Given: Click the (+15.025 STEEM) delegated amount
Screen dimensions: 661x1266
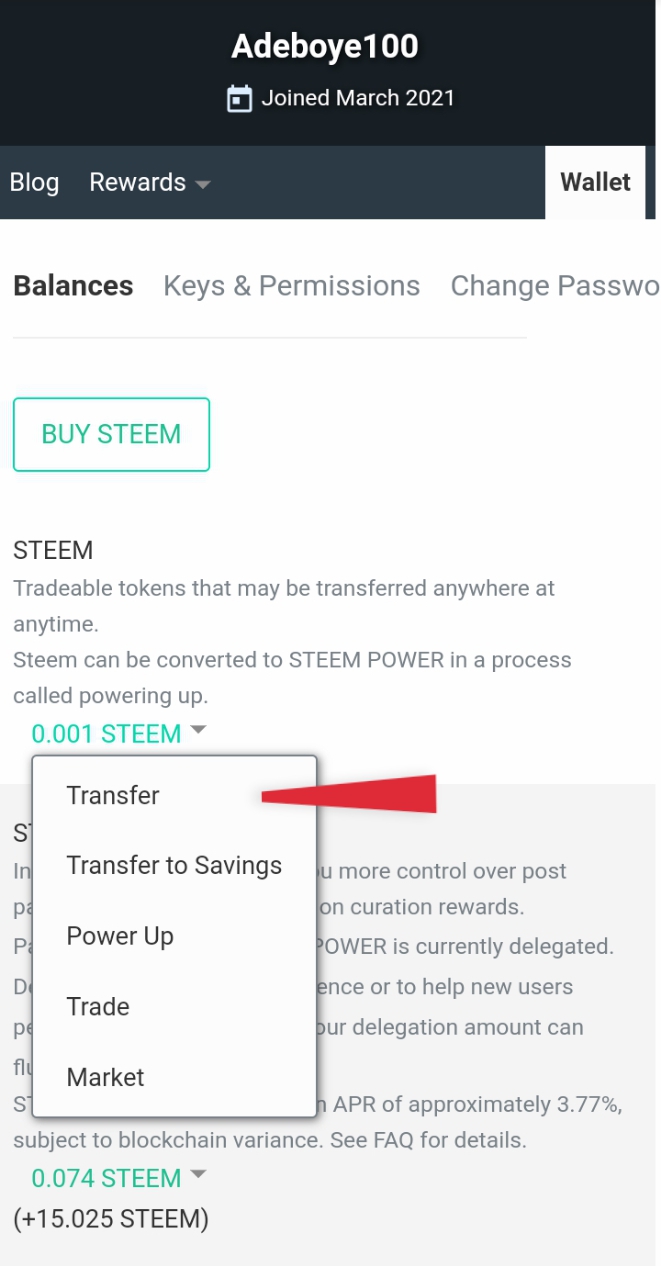Looking at the screenshot, I should pyautogui.click(x=111, y=1220).
